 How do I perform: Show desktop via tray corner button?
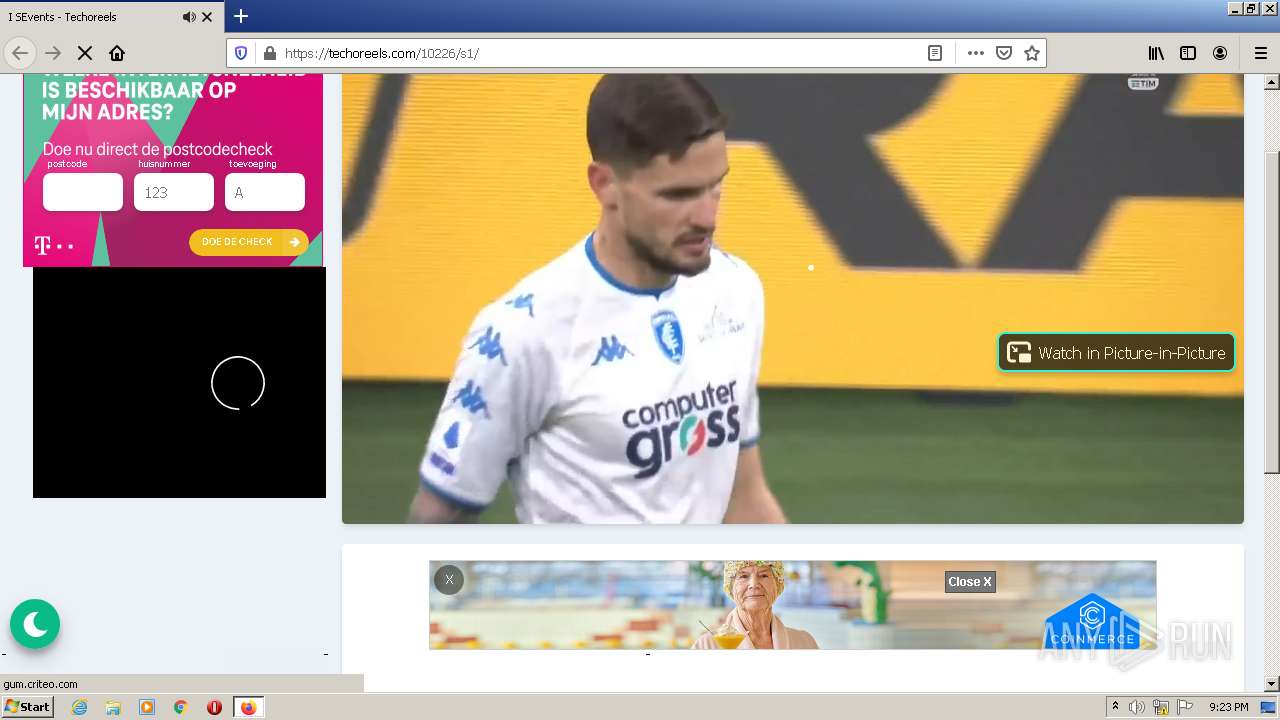tap(1268, 707)
